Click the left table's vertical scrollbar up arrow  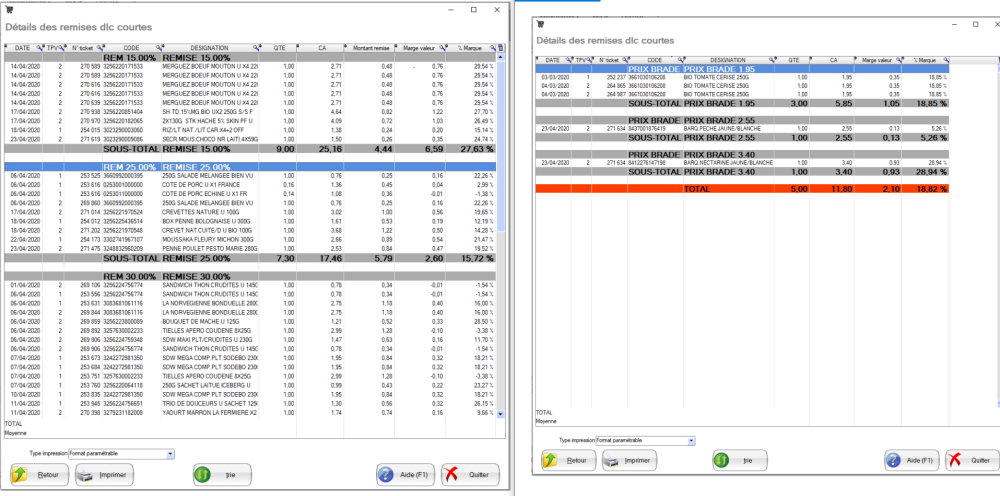click(x=501, y=56)
